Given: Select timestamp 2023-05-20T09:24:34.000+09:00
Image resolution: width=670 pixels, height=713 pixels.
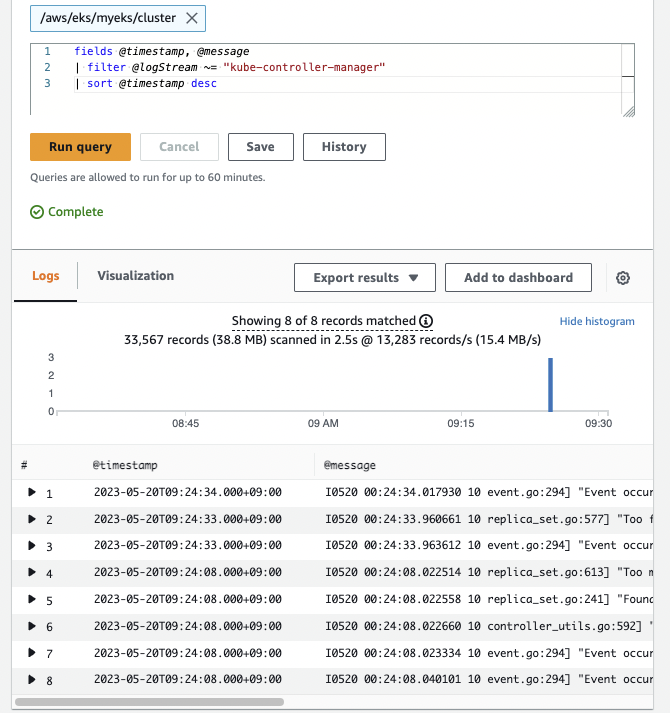Looking at the screenshot, I should point(188,492).
